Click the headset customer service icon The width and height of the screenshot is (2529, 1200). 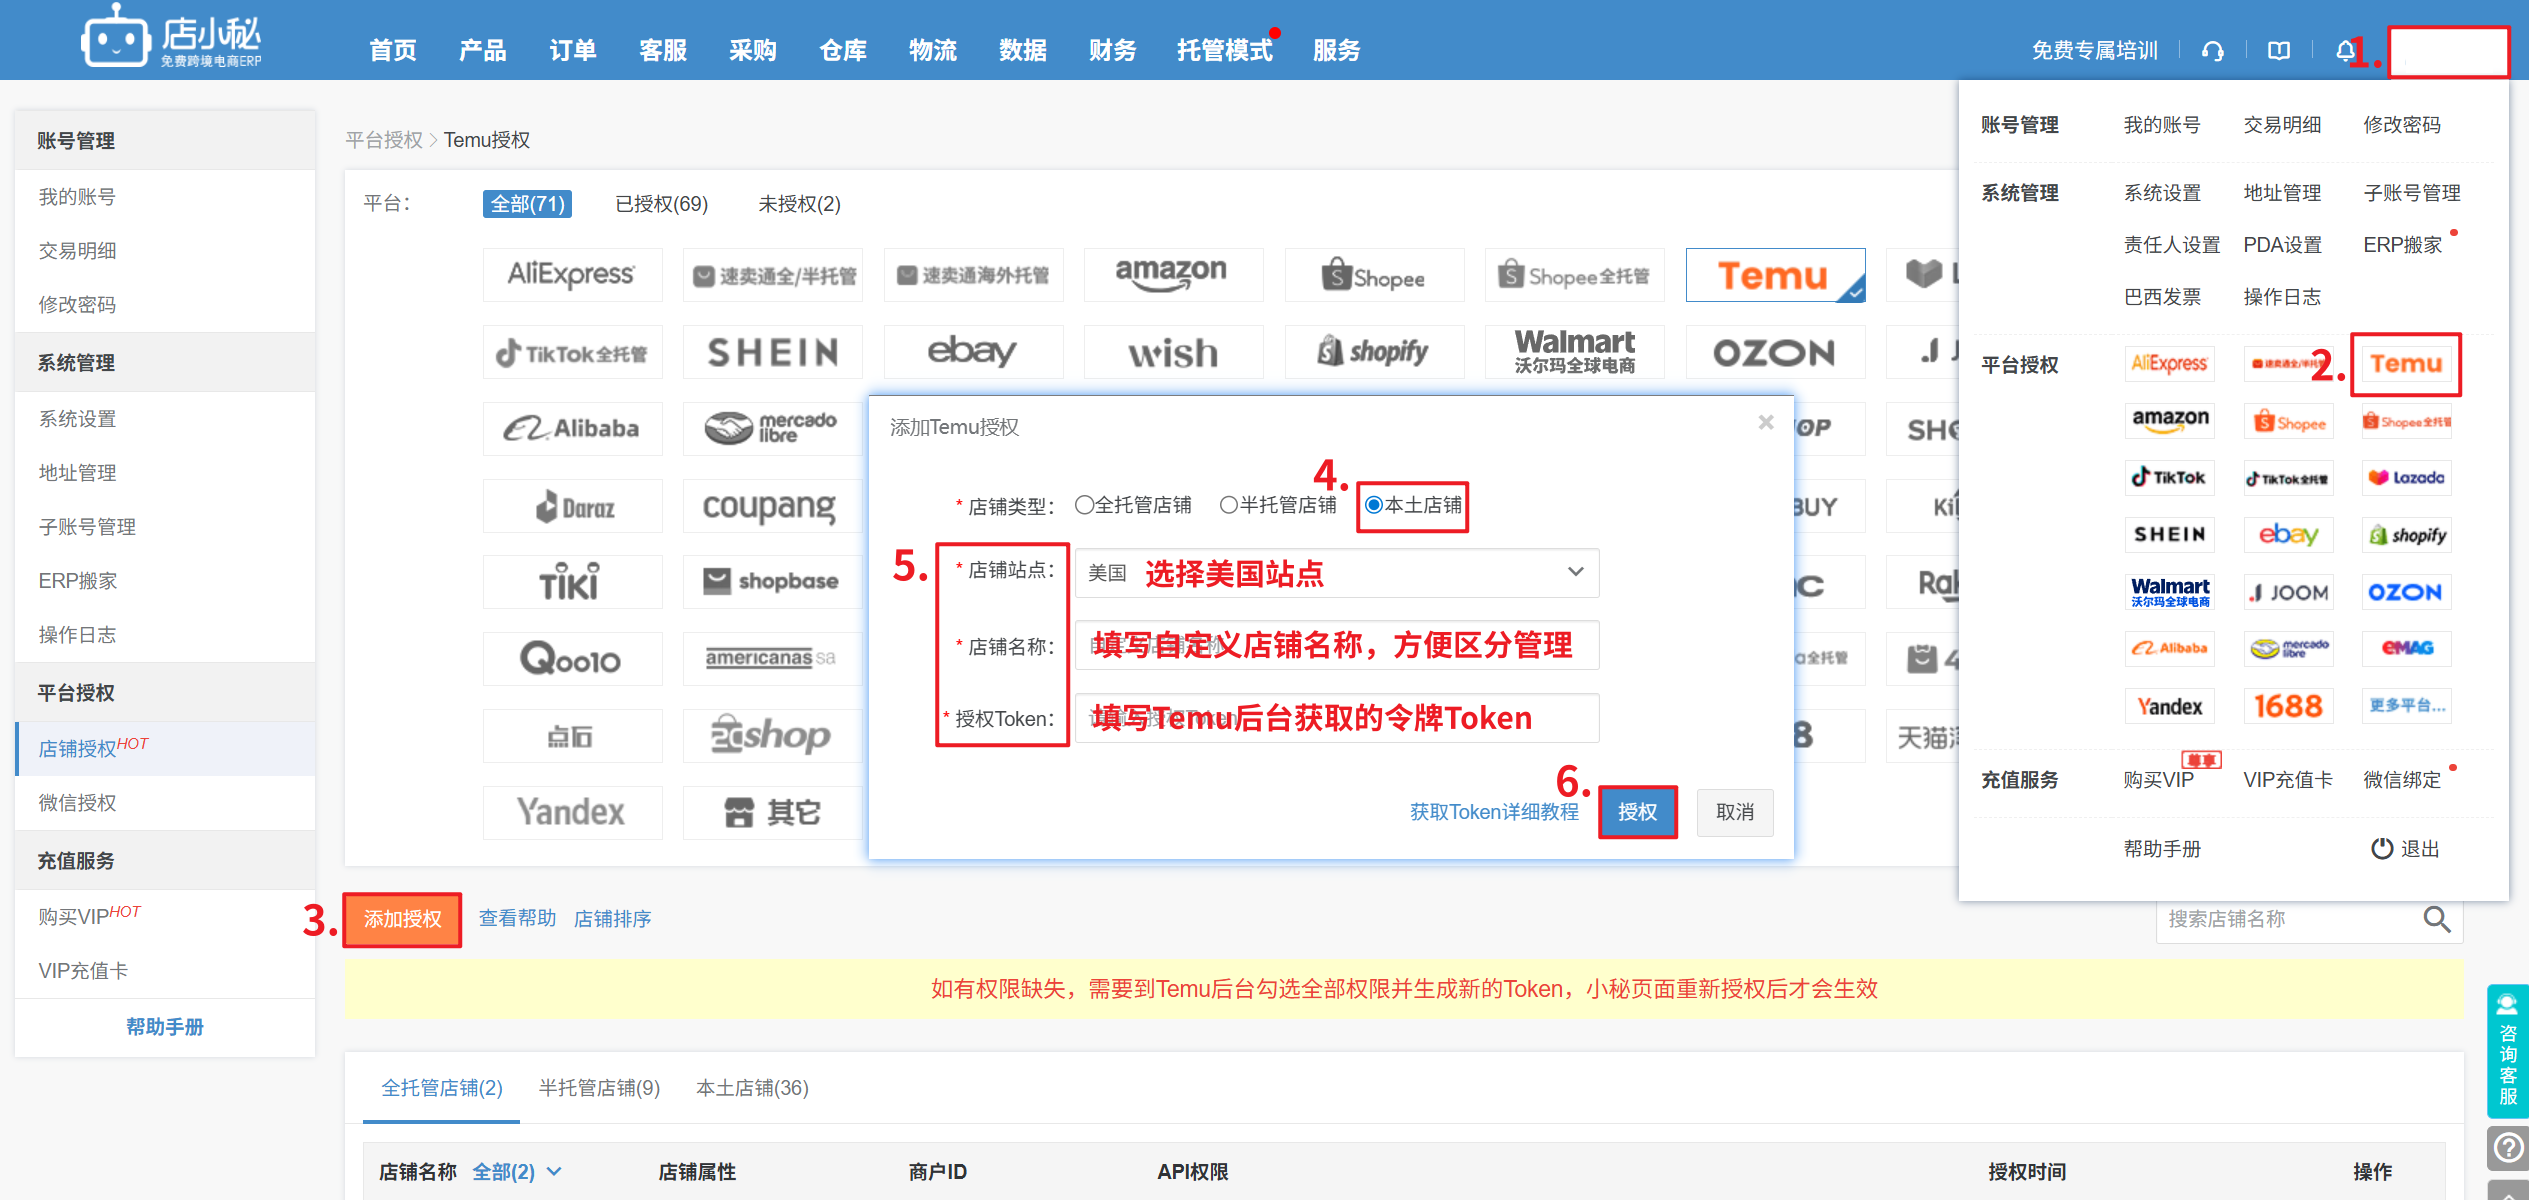tap(2212, 51)
